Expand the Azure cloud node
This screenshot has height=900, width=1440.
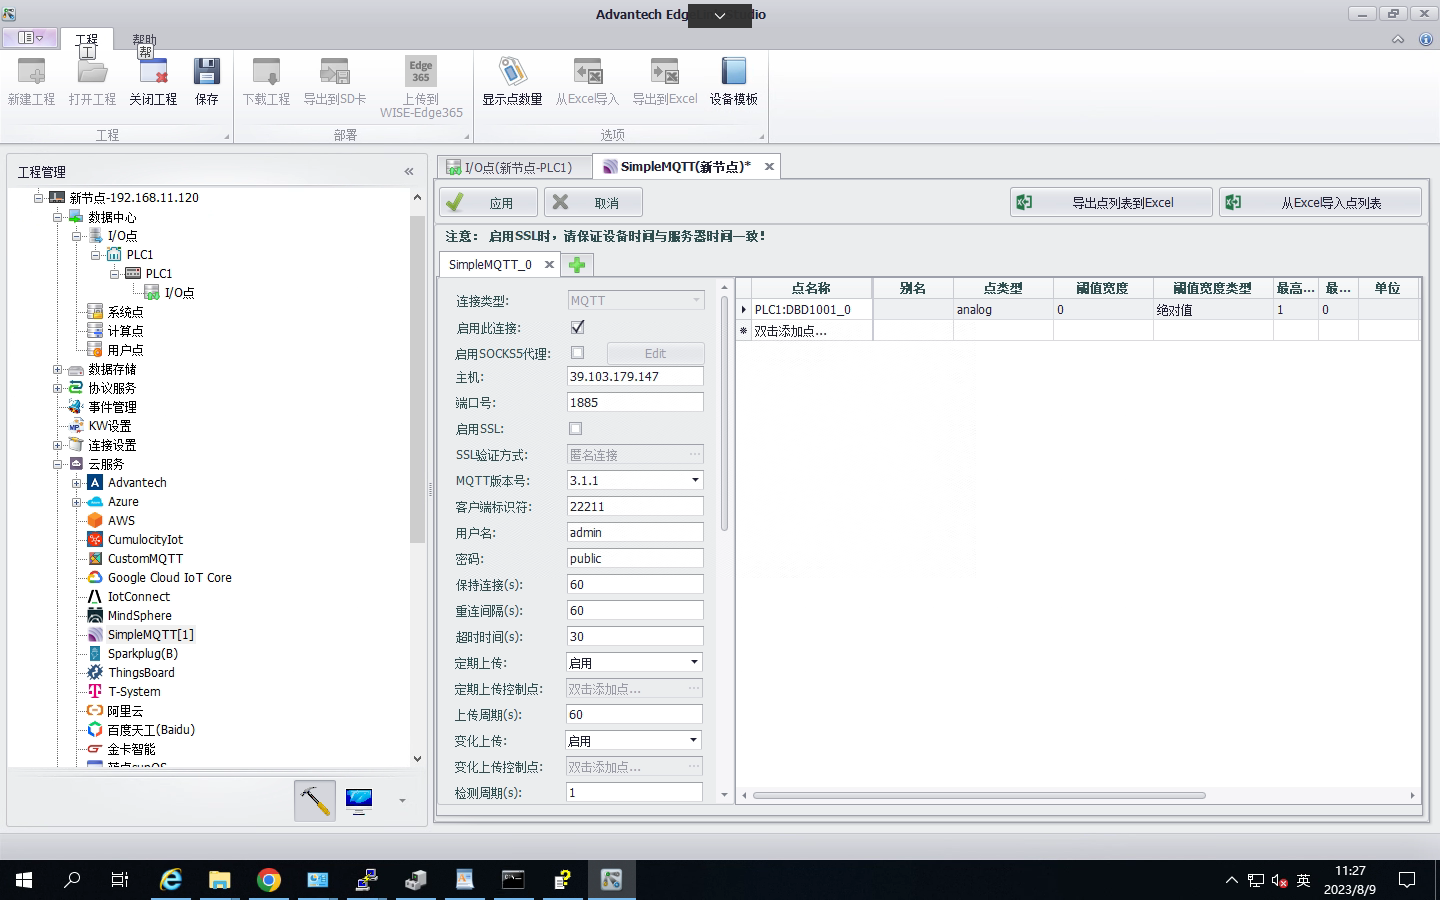click(x=76, y=501)
